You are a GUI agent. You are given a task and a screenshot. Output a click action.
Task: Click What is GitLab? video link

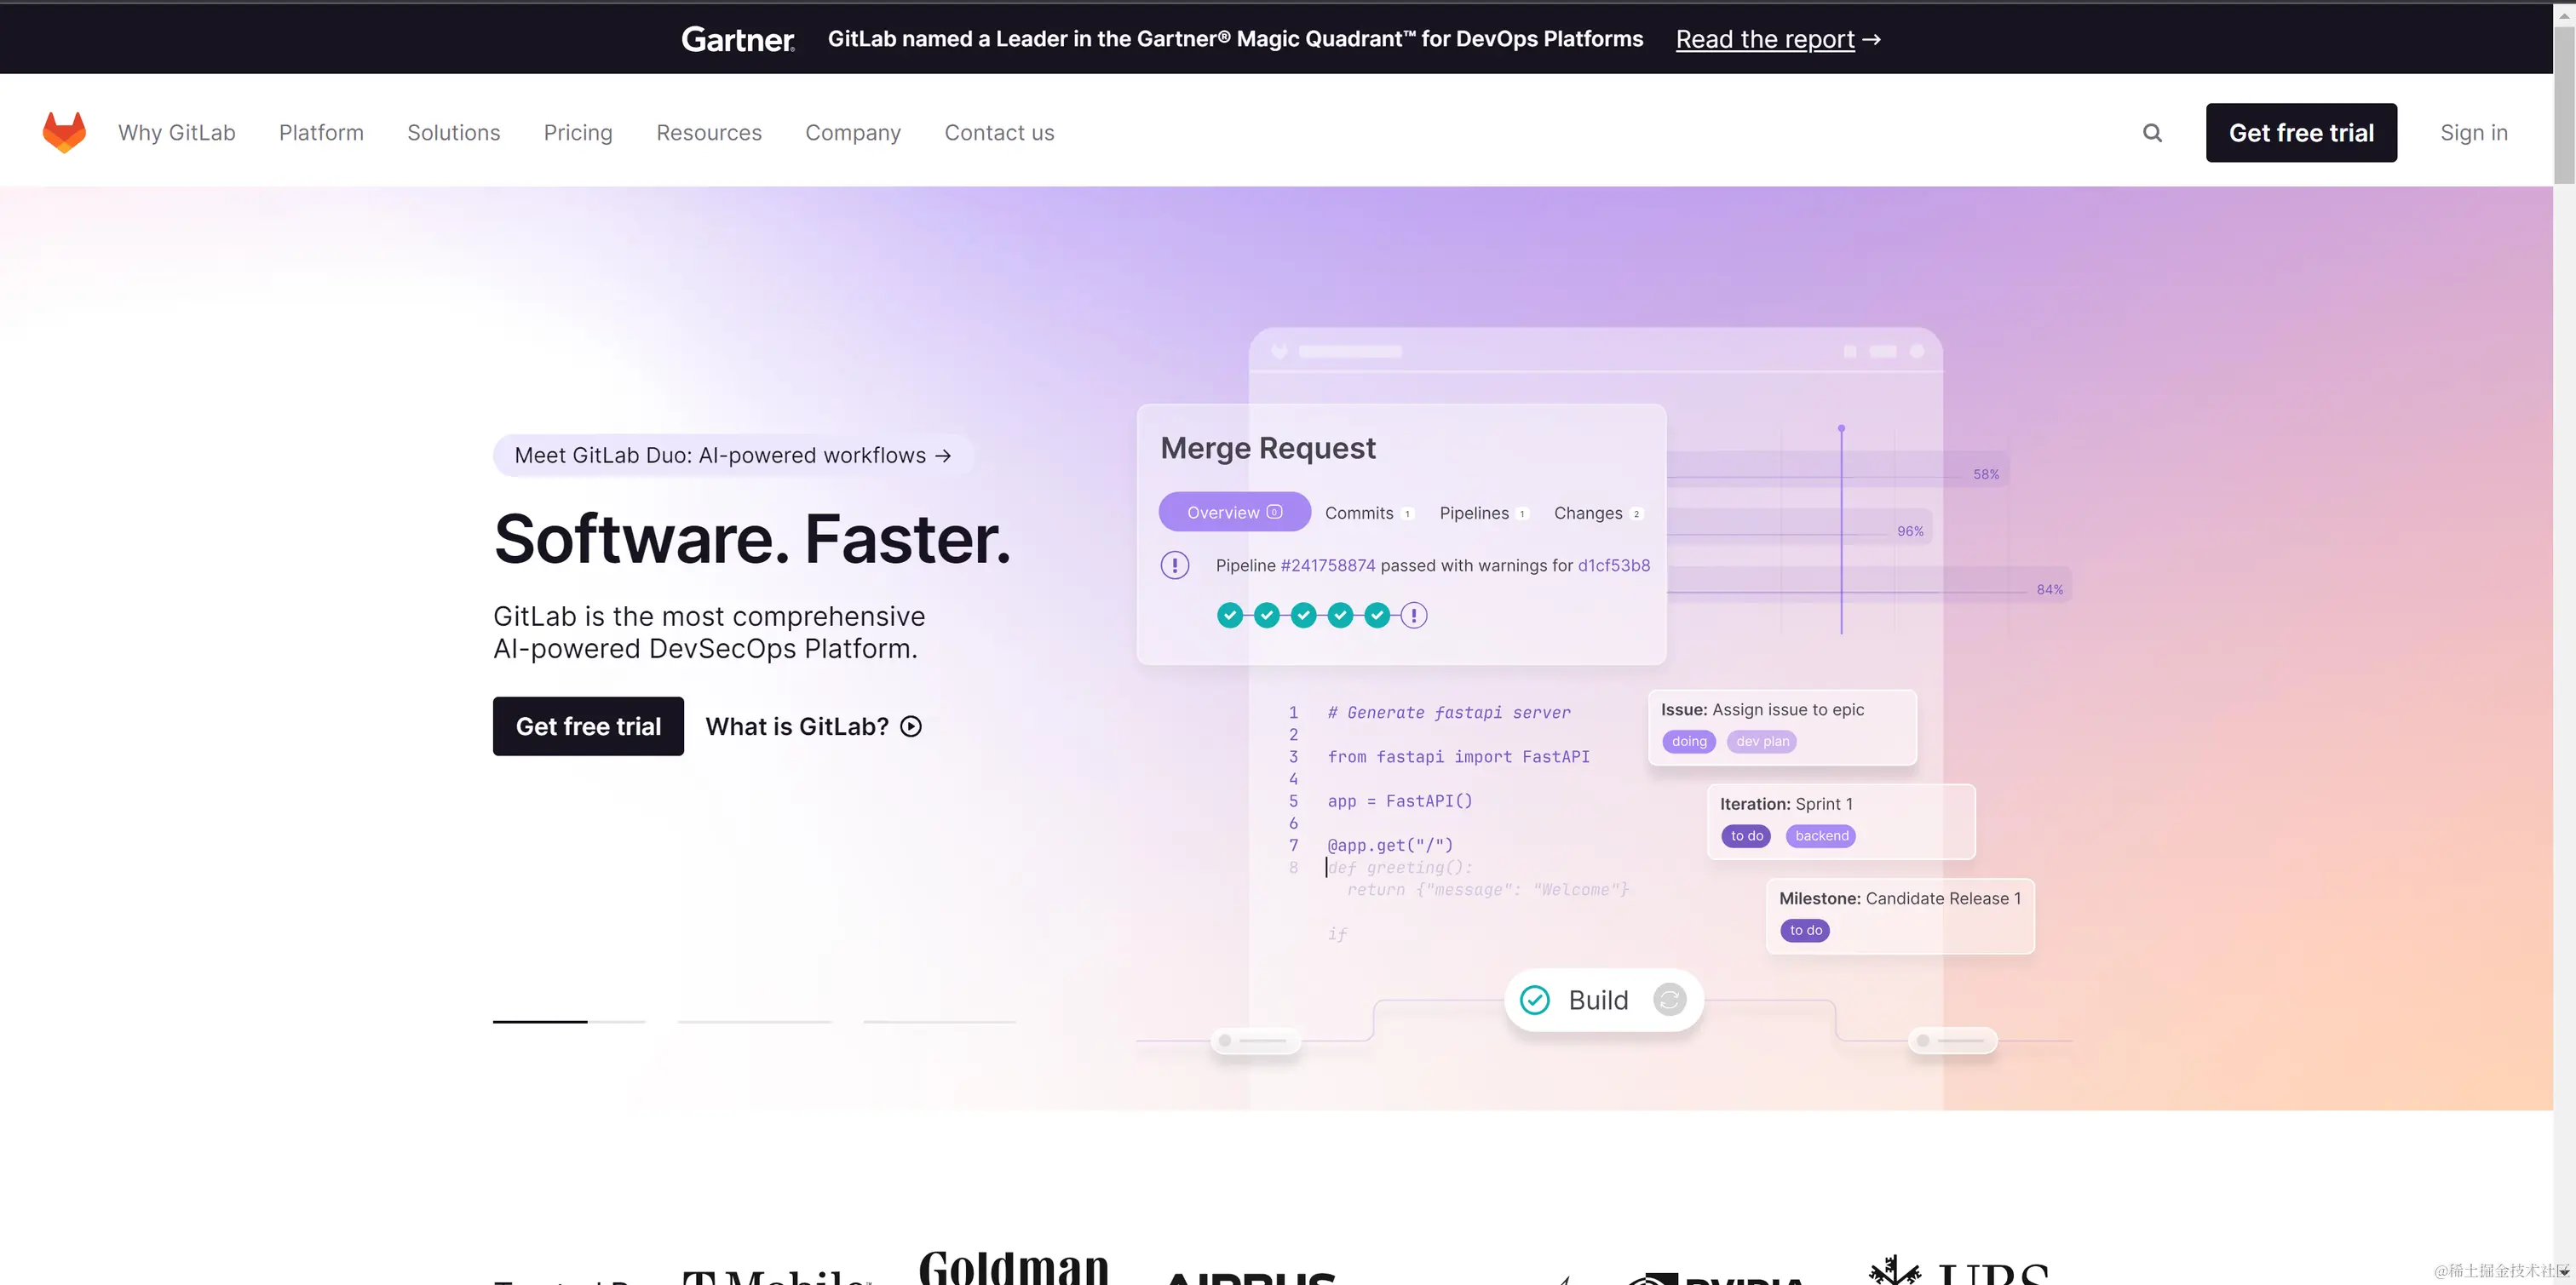[814, 726]
